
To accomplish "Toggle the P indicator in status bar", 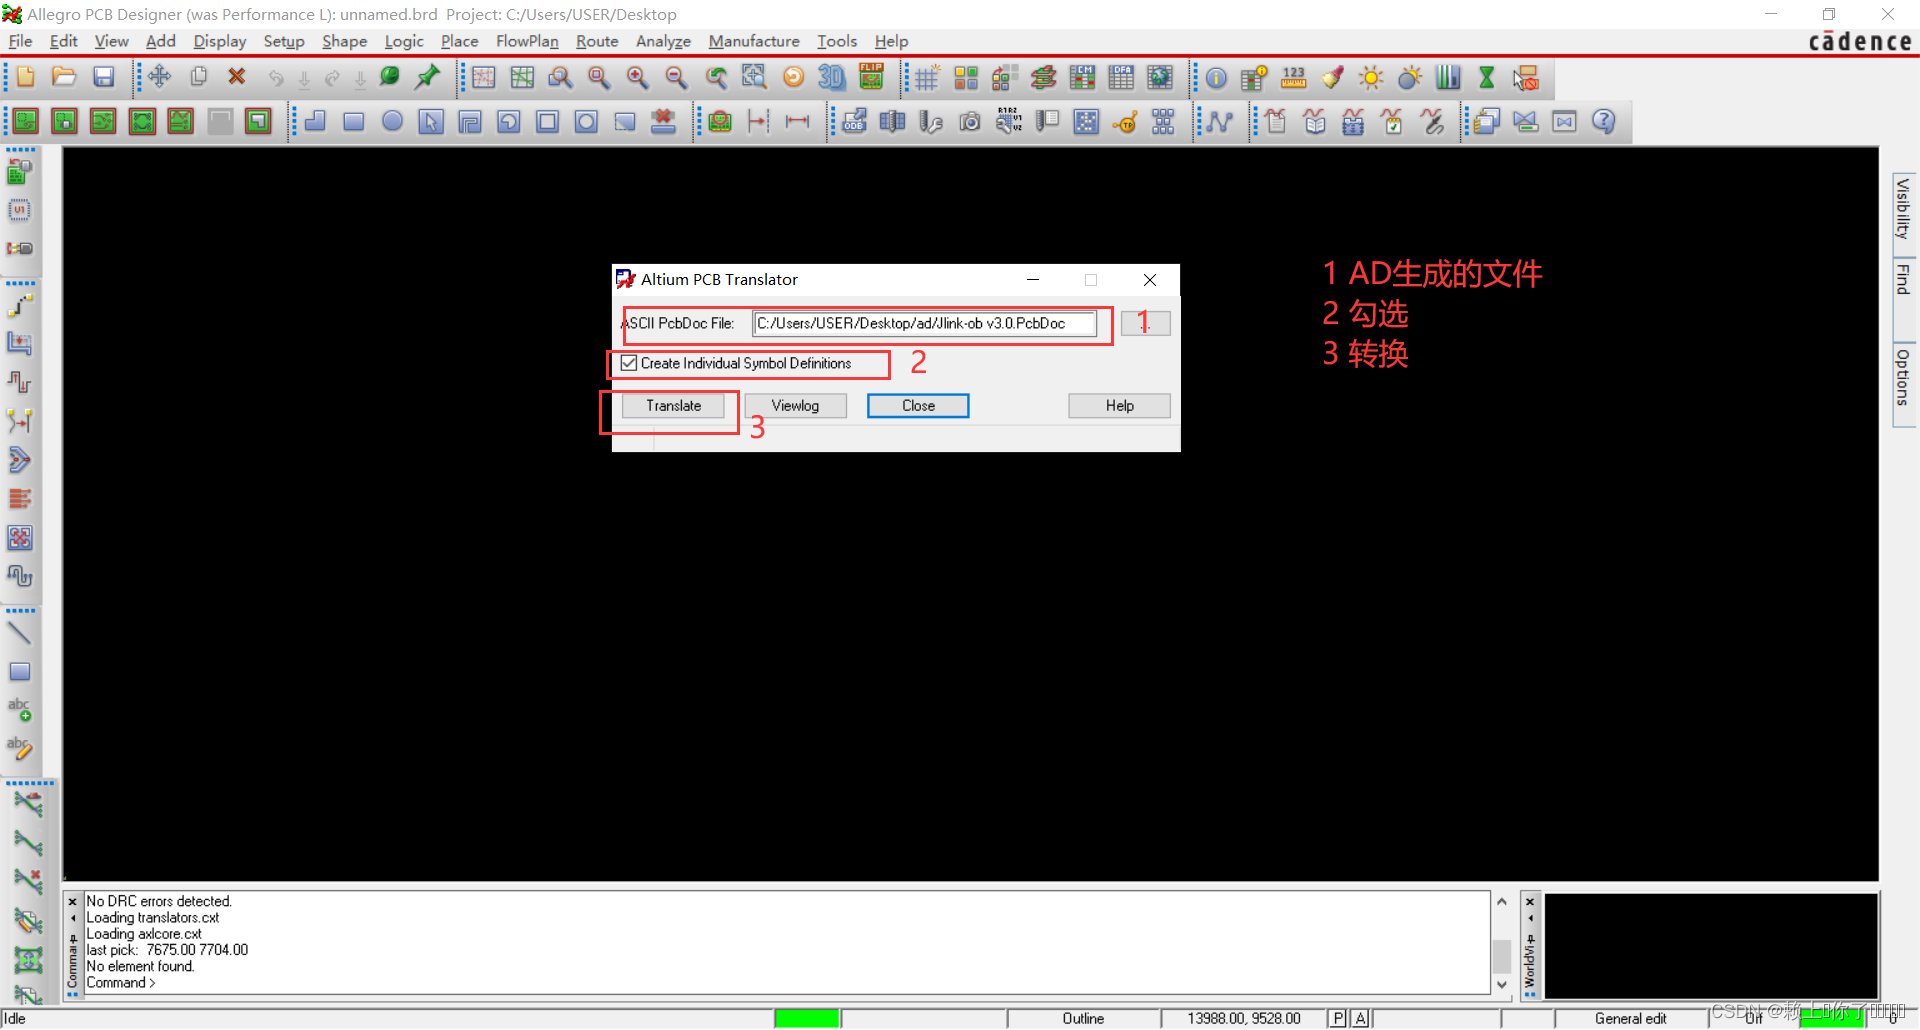I will tap(1338, 1018).
